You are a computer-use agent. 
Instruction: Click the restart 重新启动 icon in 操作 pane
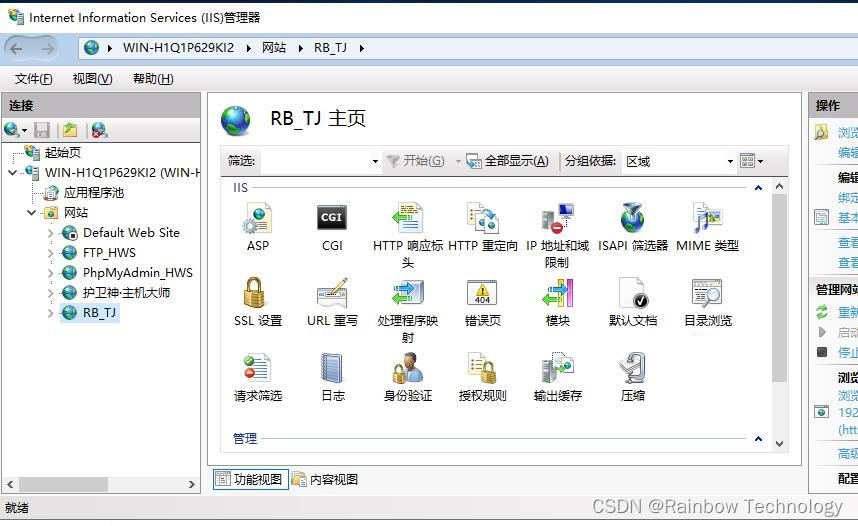coord(821,312)
